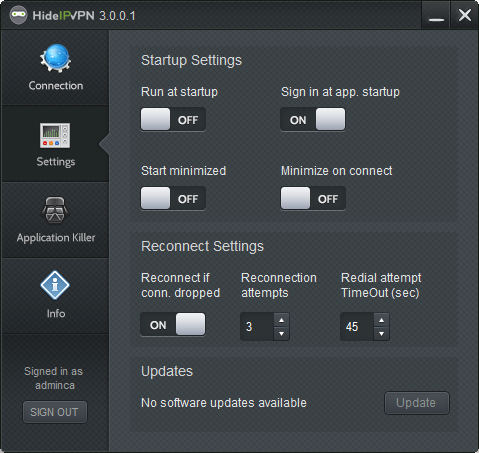Click the Application Killer helmet icon
This screenshot has width=479, height=453.
(55, 210)
